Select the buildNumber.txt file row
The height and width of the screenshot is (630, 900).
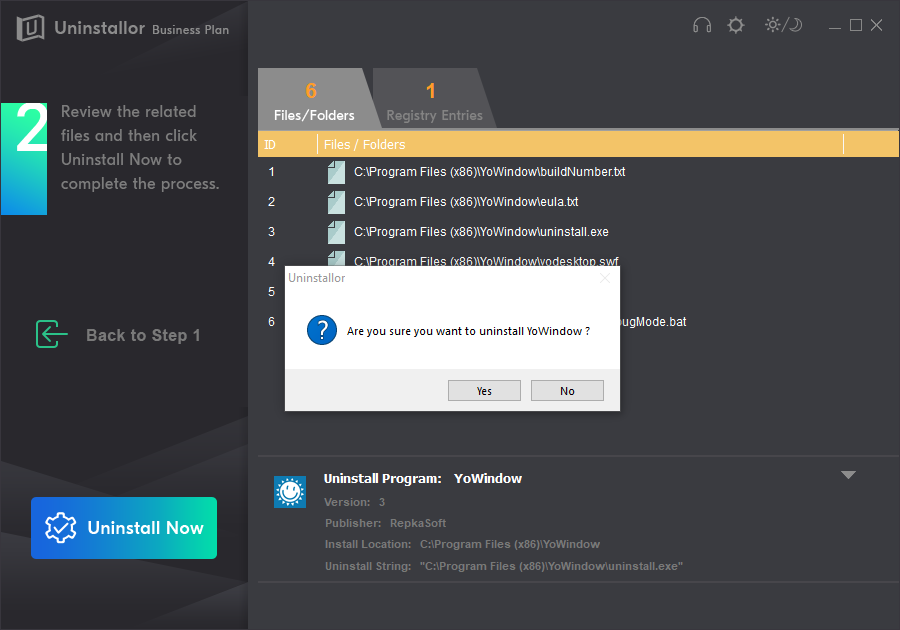tap(578, 172)
